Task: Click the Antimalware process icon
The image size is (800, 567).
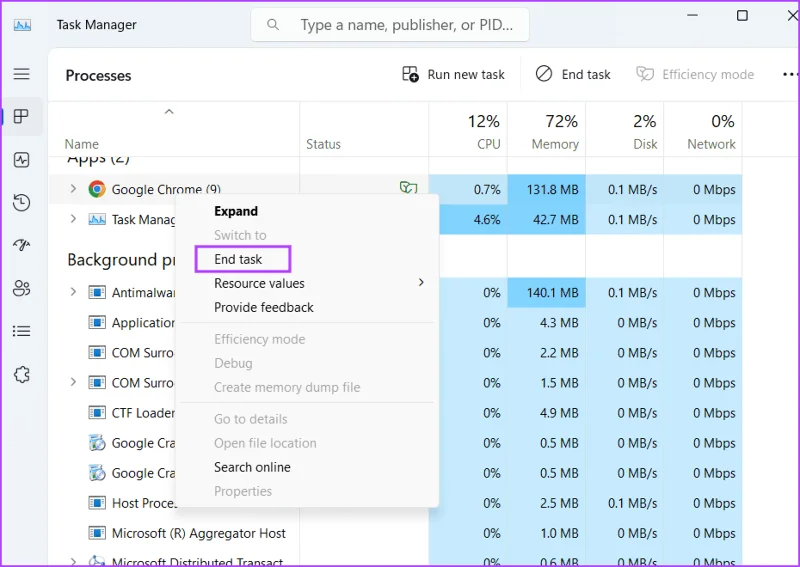Action: pos(97,292)
